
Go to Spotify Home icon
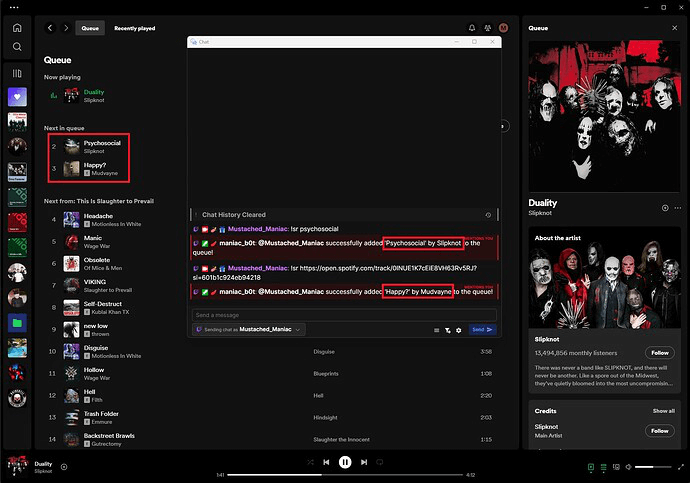tap(17, 28)
